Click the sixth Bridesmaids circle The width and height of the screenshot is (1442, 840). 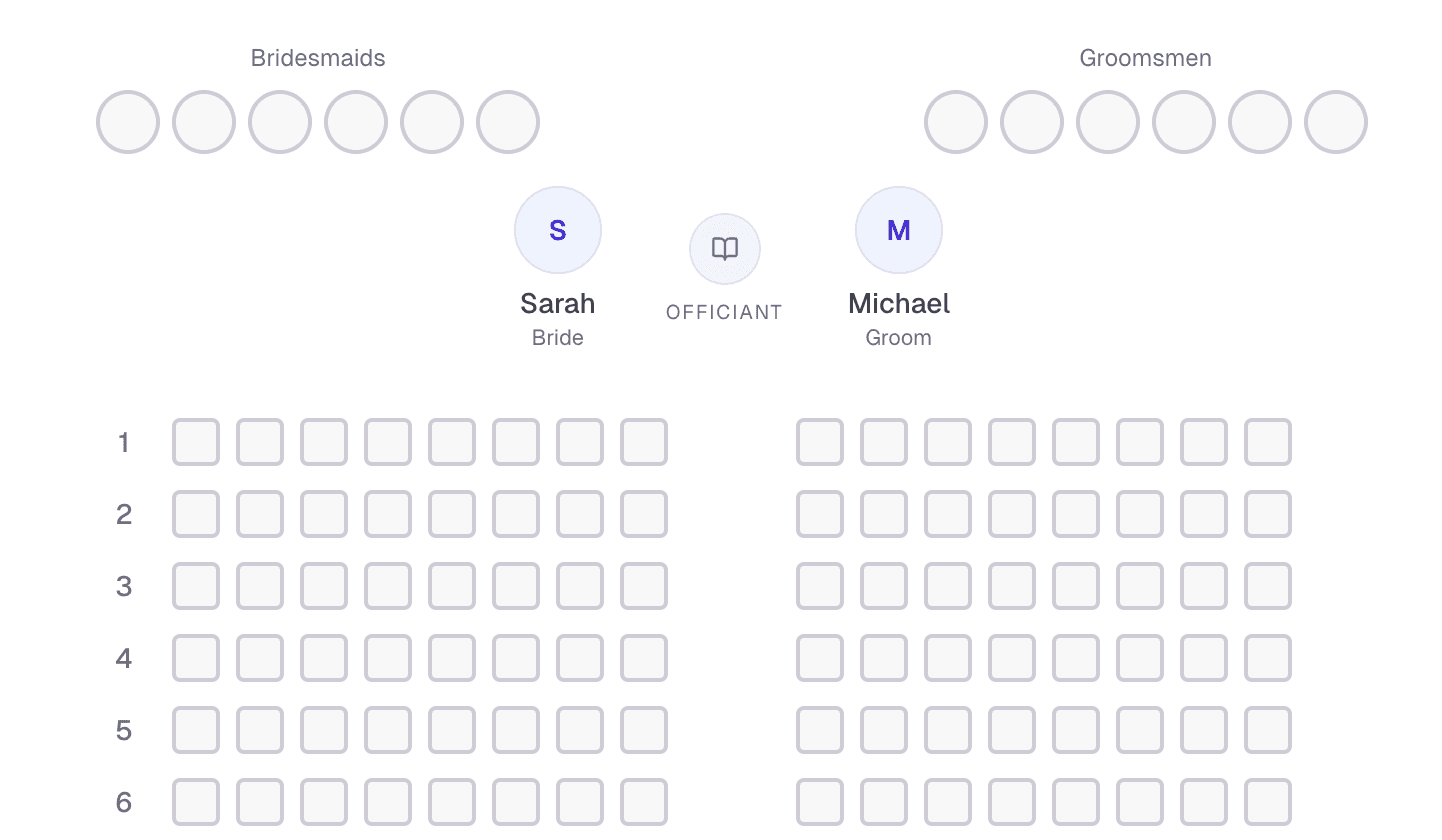point(507,121)
